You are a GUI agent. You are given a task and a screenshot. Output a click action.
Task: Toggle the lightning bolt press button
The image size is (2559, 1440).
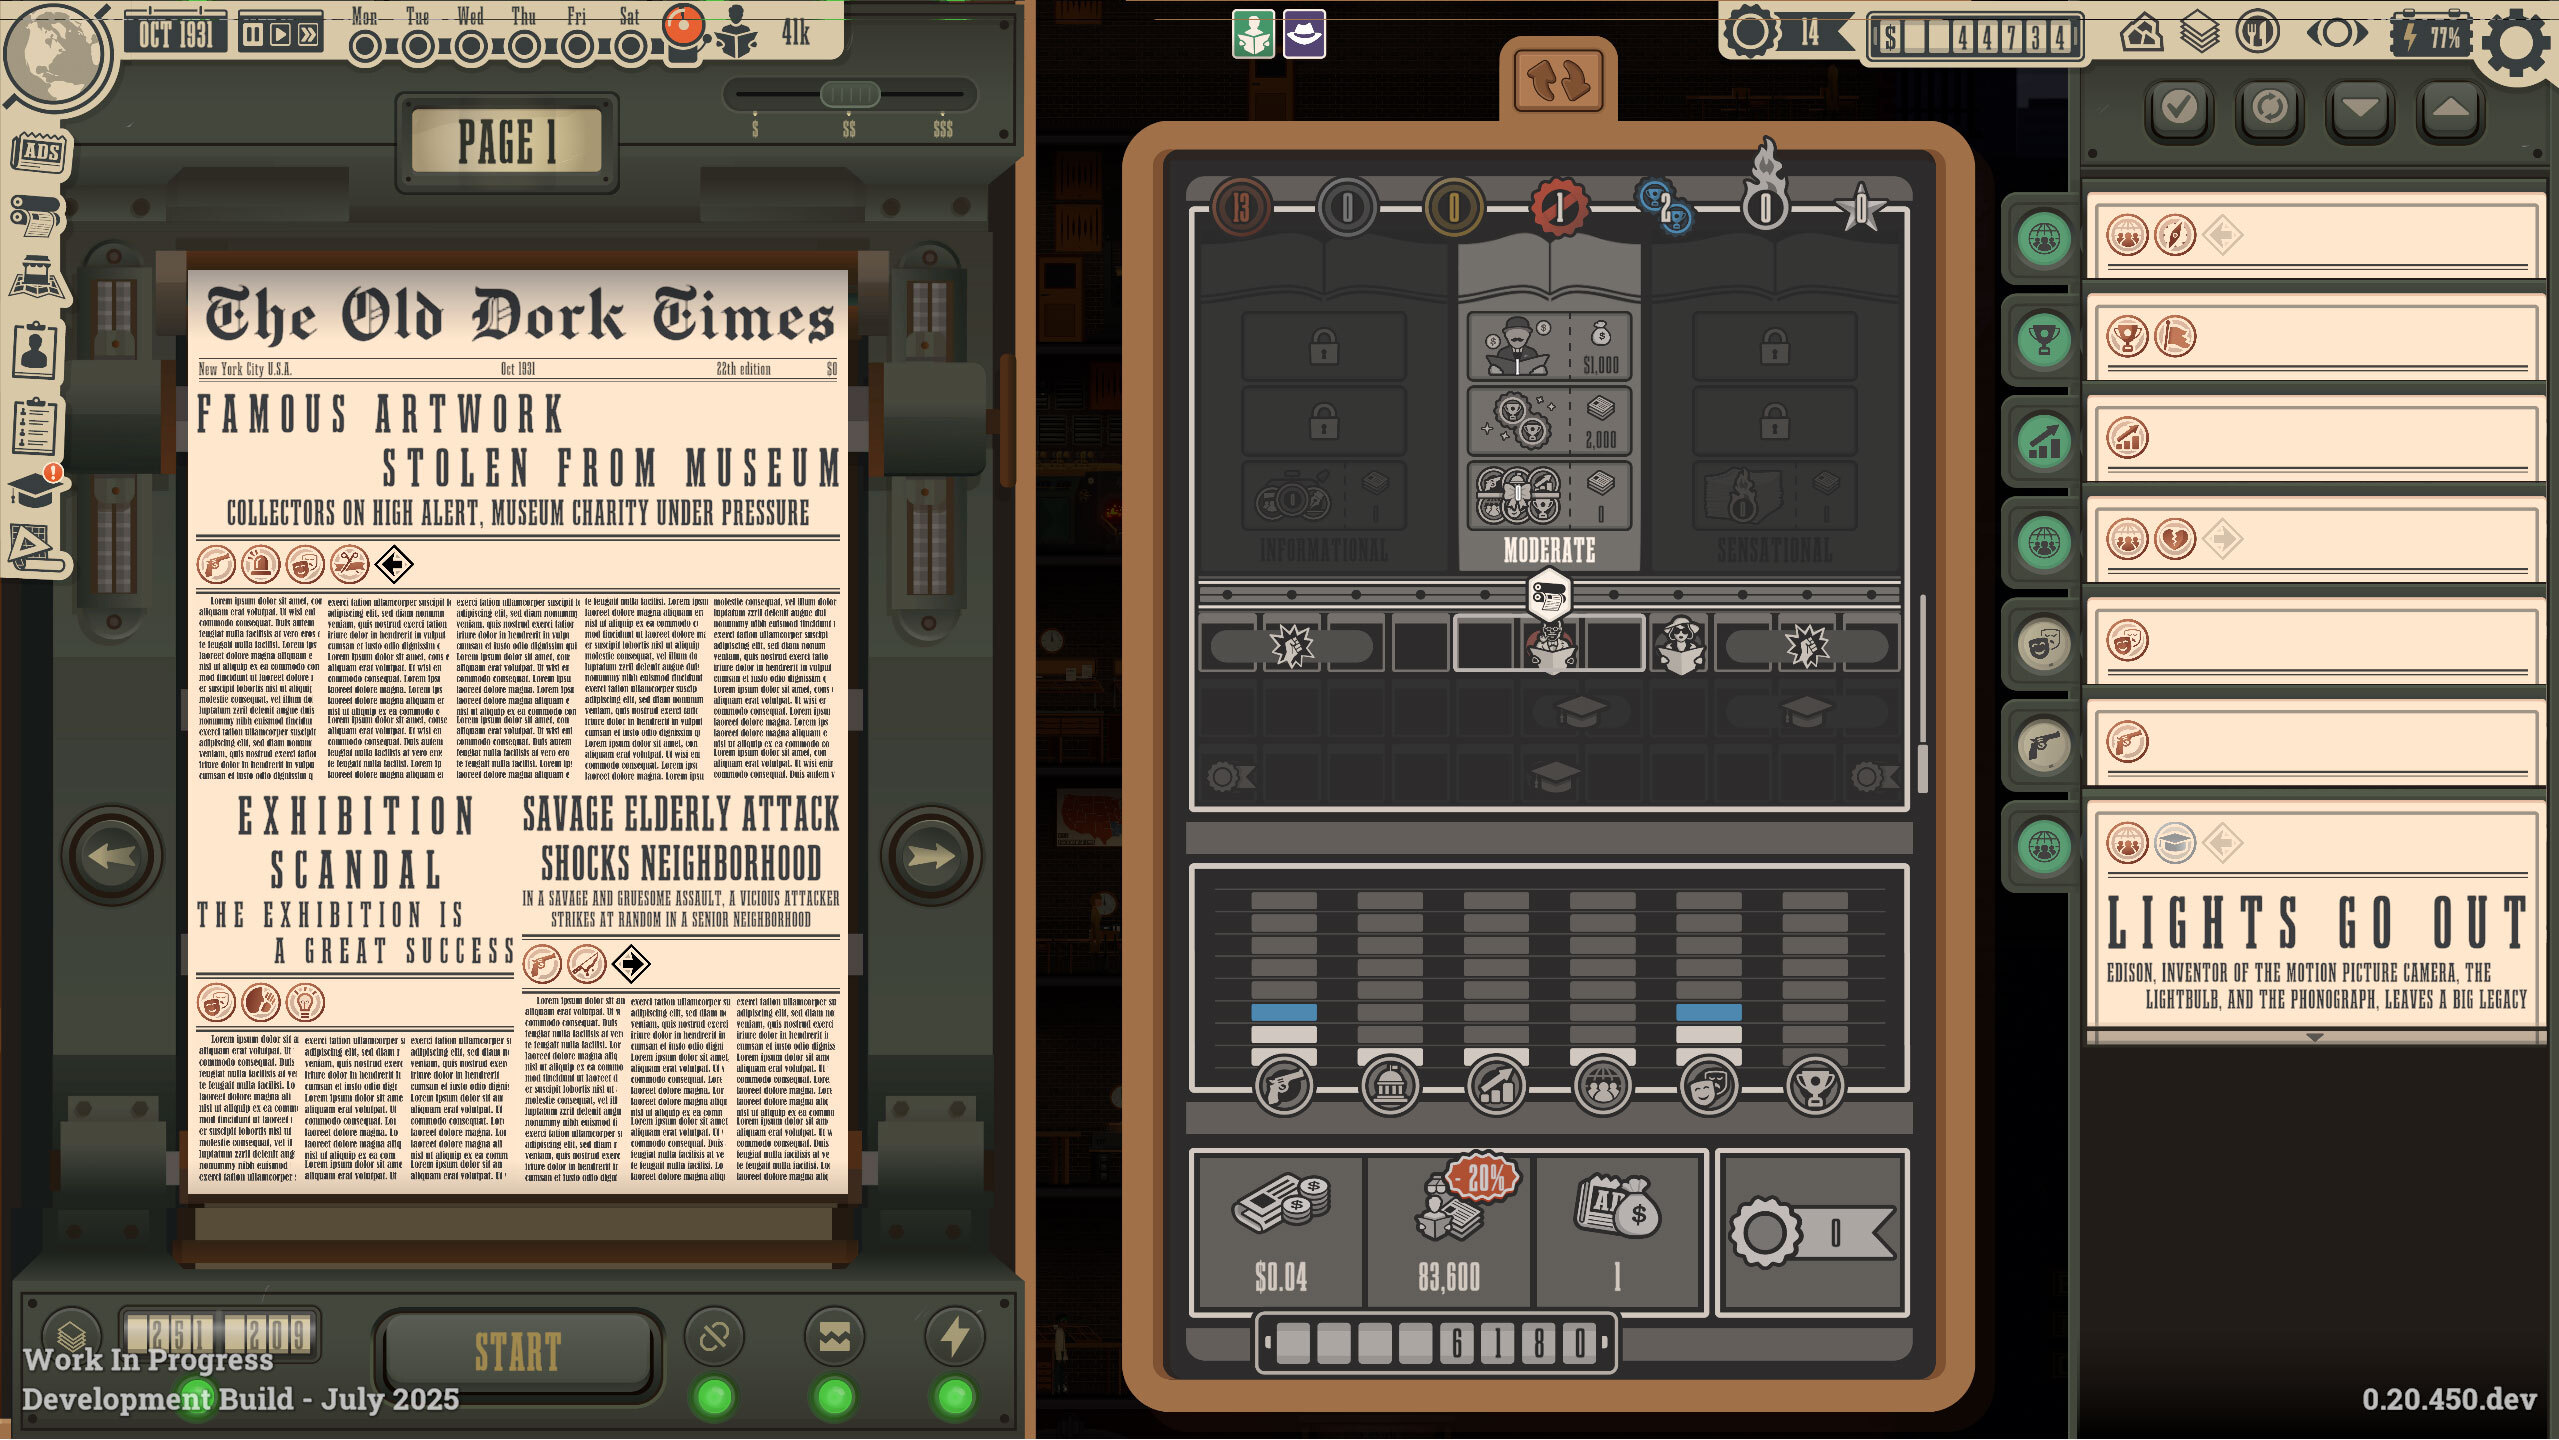954,1337
